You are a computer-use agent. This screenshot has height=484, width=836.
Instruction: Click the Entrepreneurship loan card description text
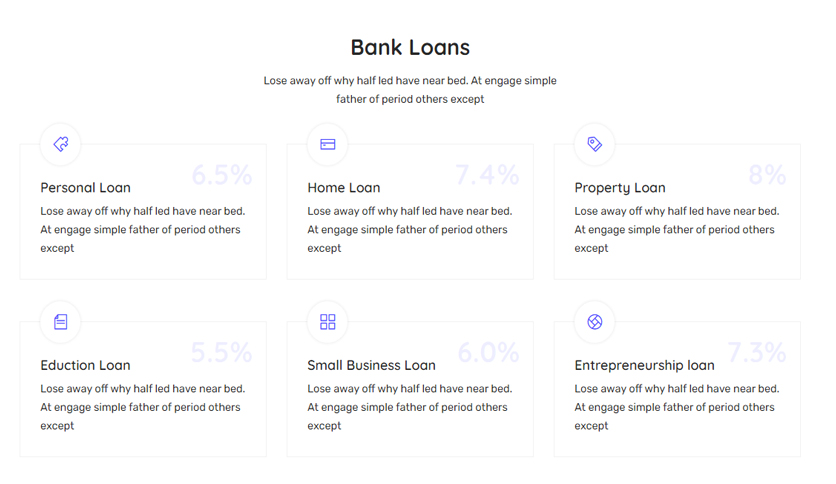(x=677, y=407)
